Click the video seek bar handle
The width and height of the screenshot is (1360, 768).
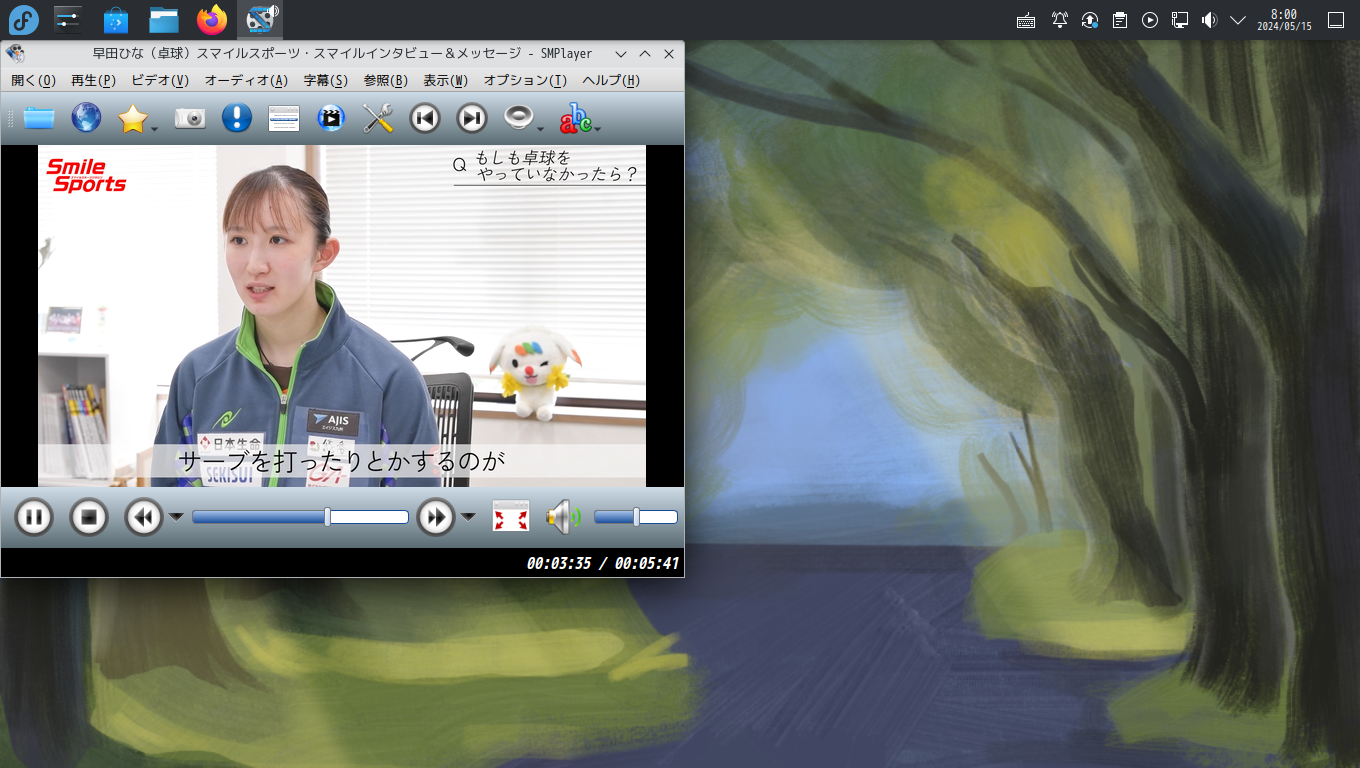pos(327,517)
